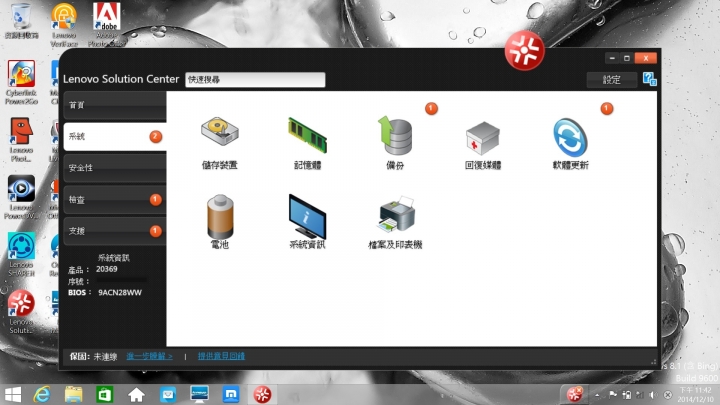Open the Lenovo PowerDVD desktop icon
Screen dimensions: 720x405
pos(21,197)
